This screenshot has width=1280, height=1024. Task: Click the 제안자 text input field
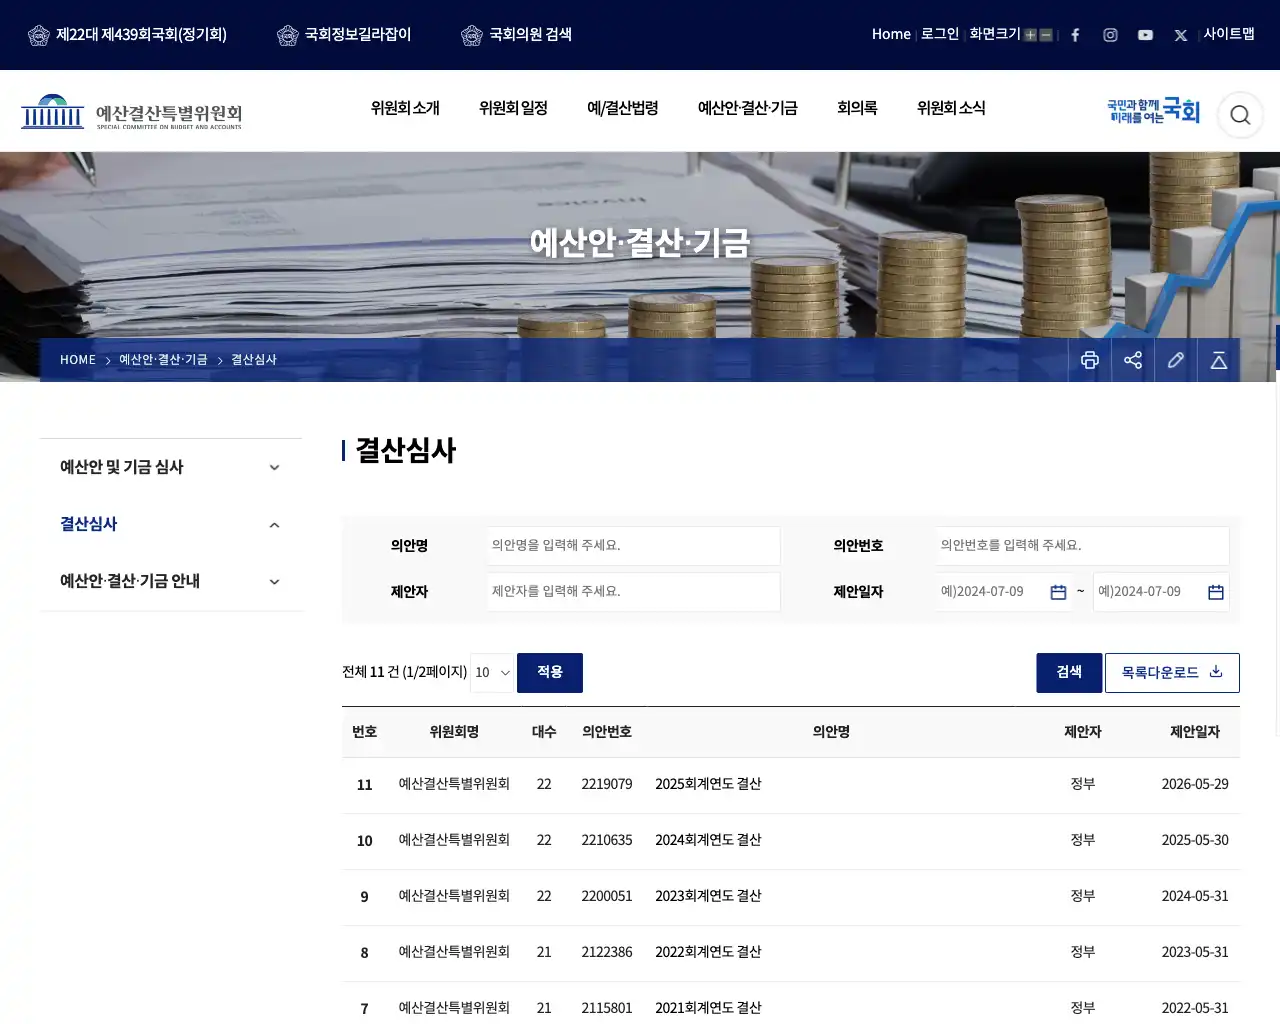(x=633, y=592)
